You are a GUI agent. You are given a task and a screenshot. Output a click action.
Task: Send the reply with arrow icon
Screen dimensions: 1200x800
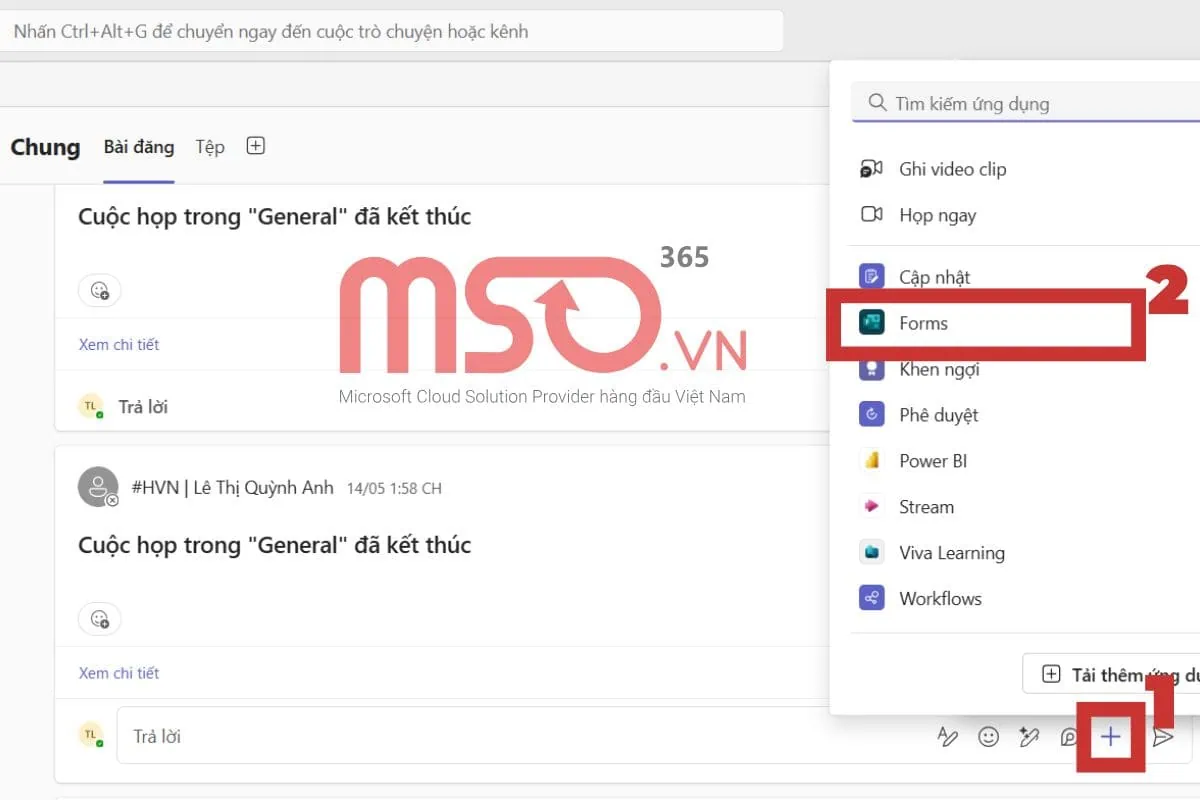[x=1163, y=737]
